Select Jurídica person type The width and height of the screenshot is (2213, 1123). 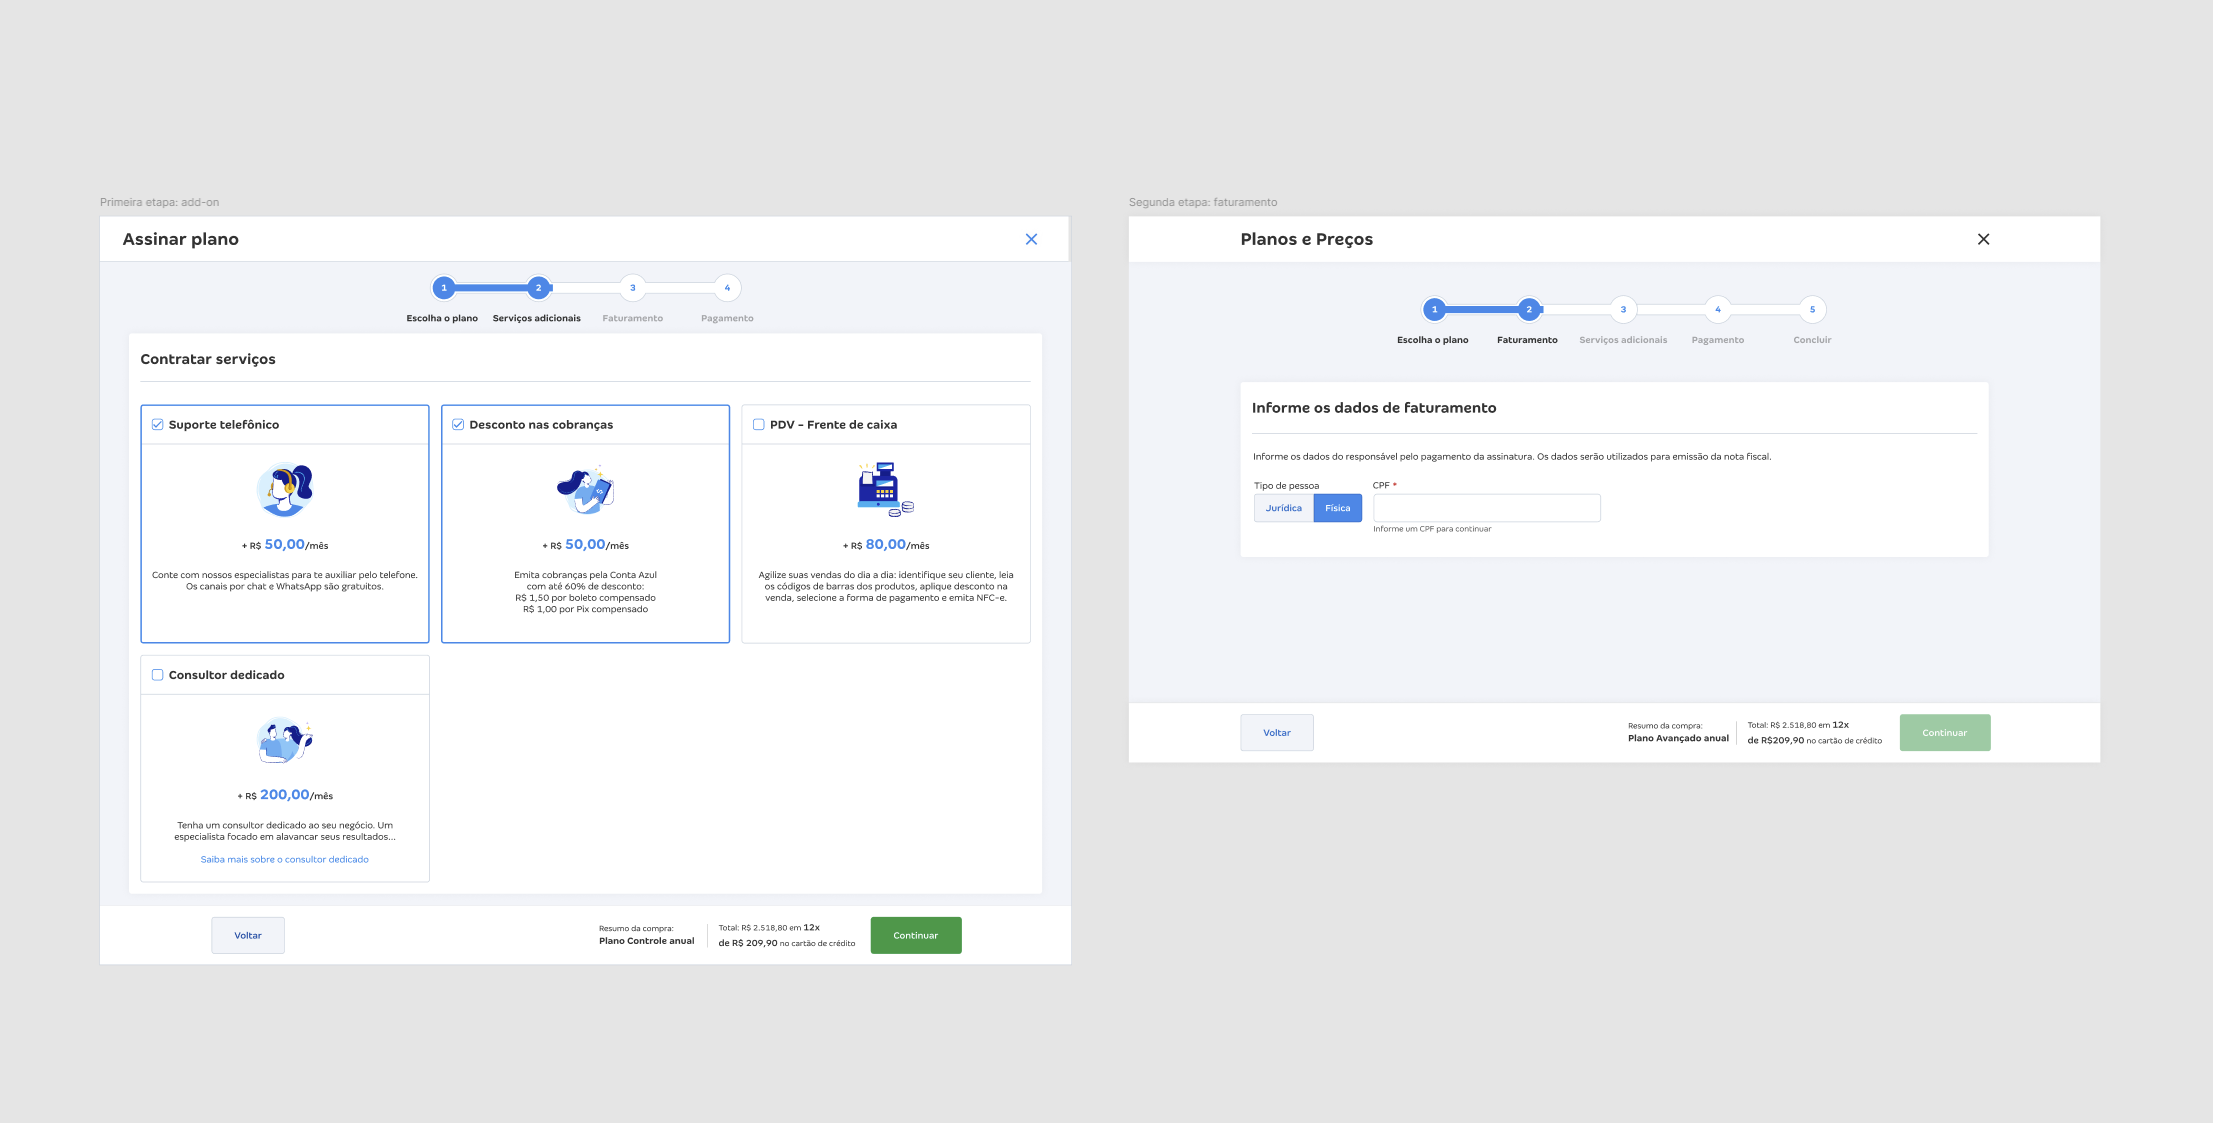[x=1284, y=508]
